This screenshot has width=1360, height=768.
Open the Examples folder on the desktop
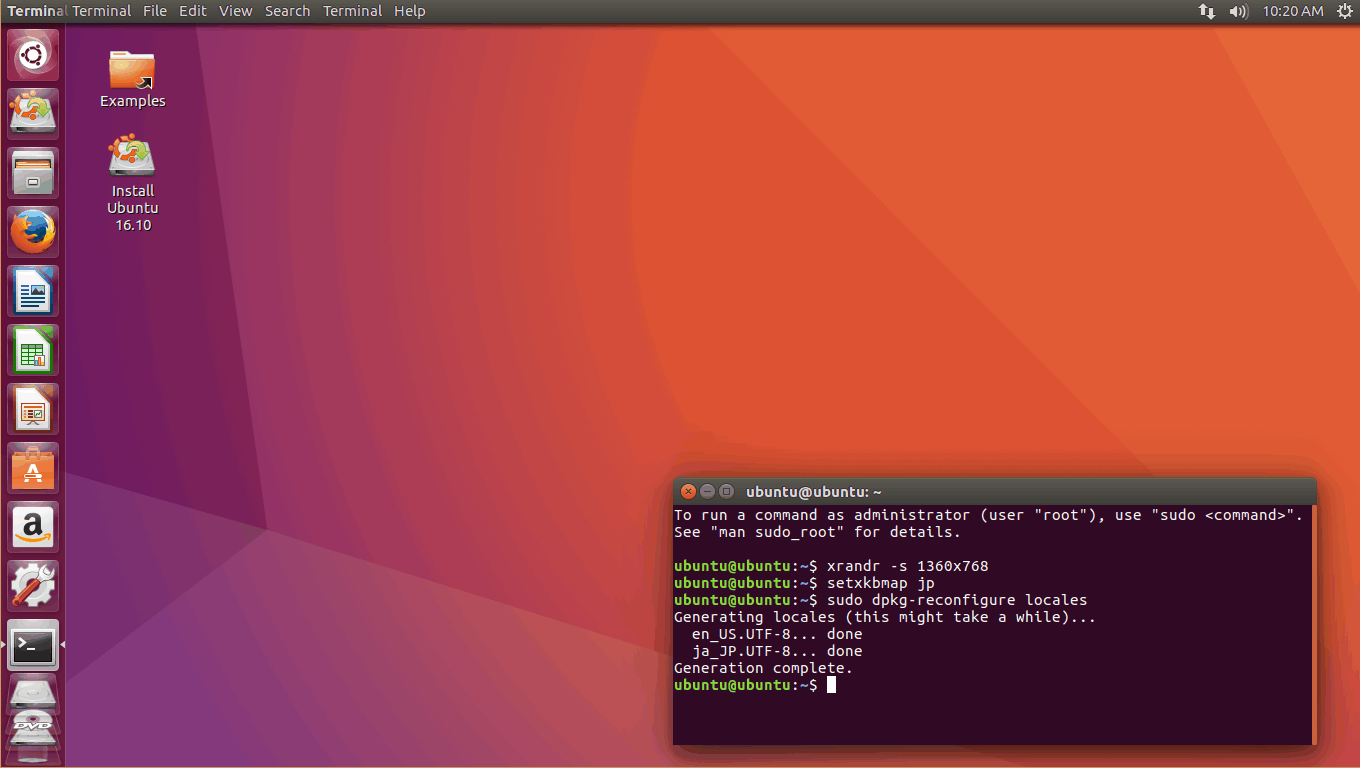click(x=132, y=70)
